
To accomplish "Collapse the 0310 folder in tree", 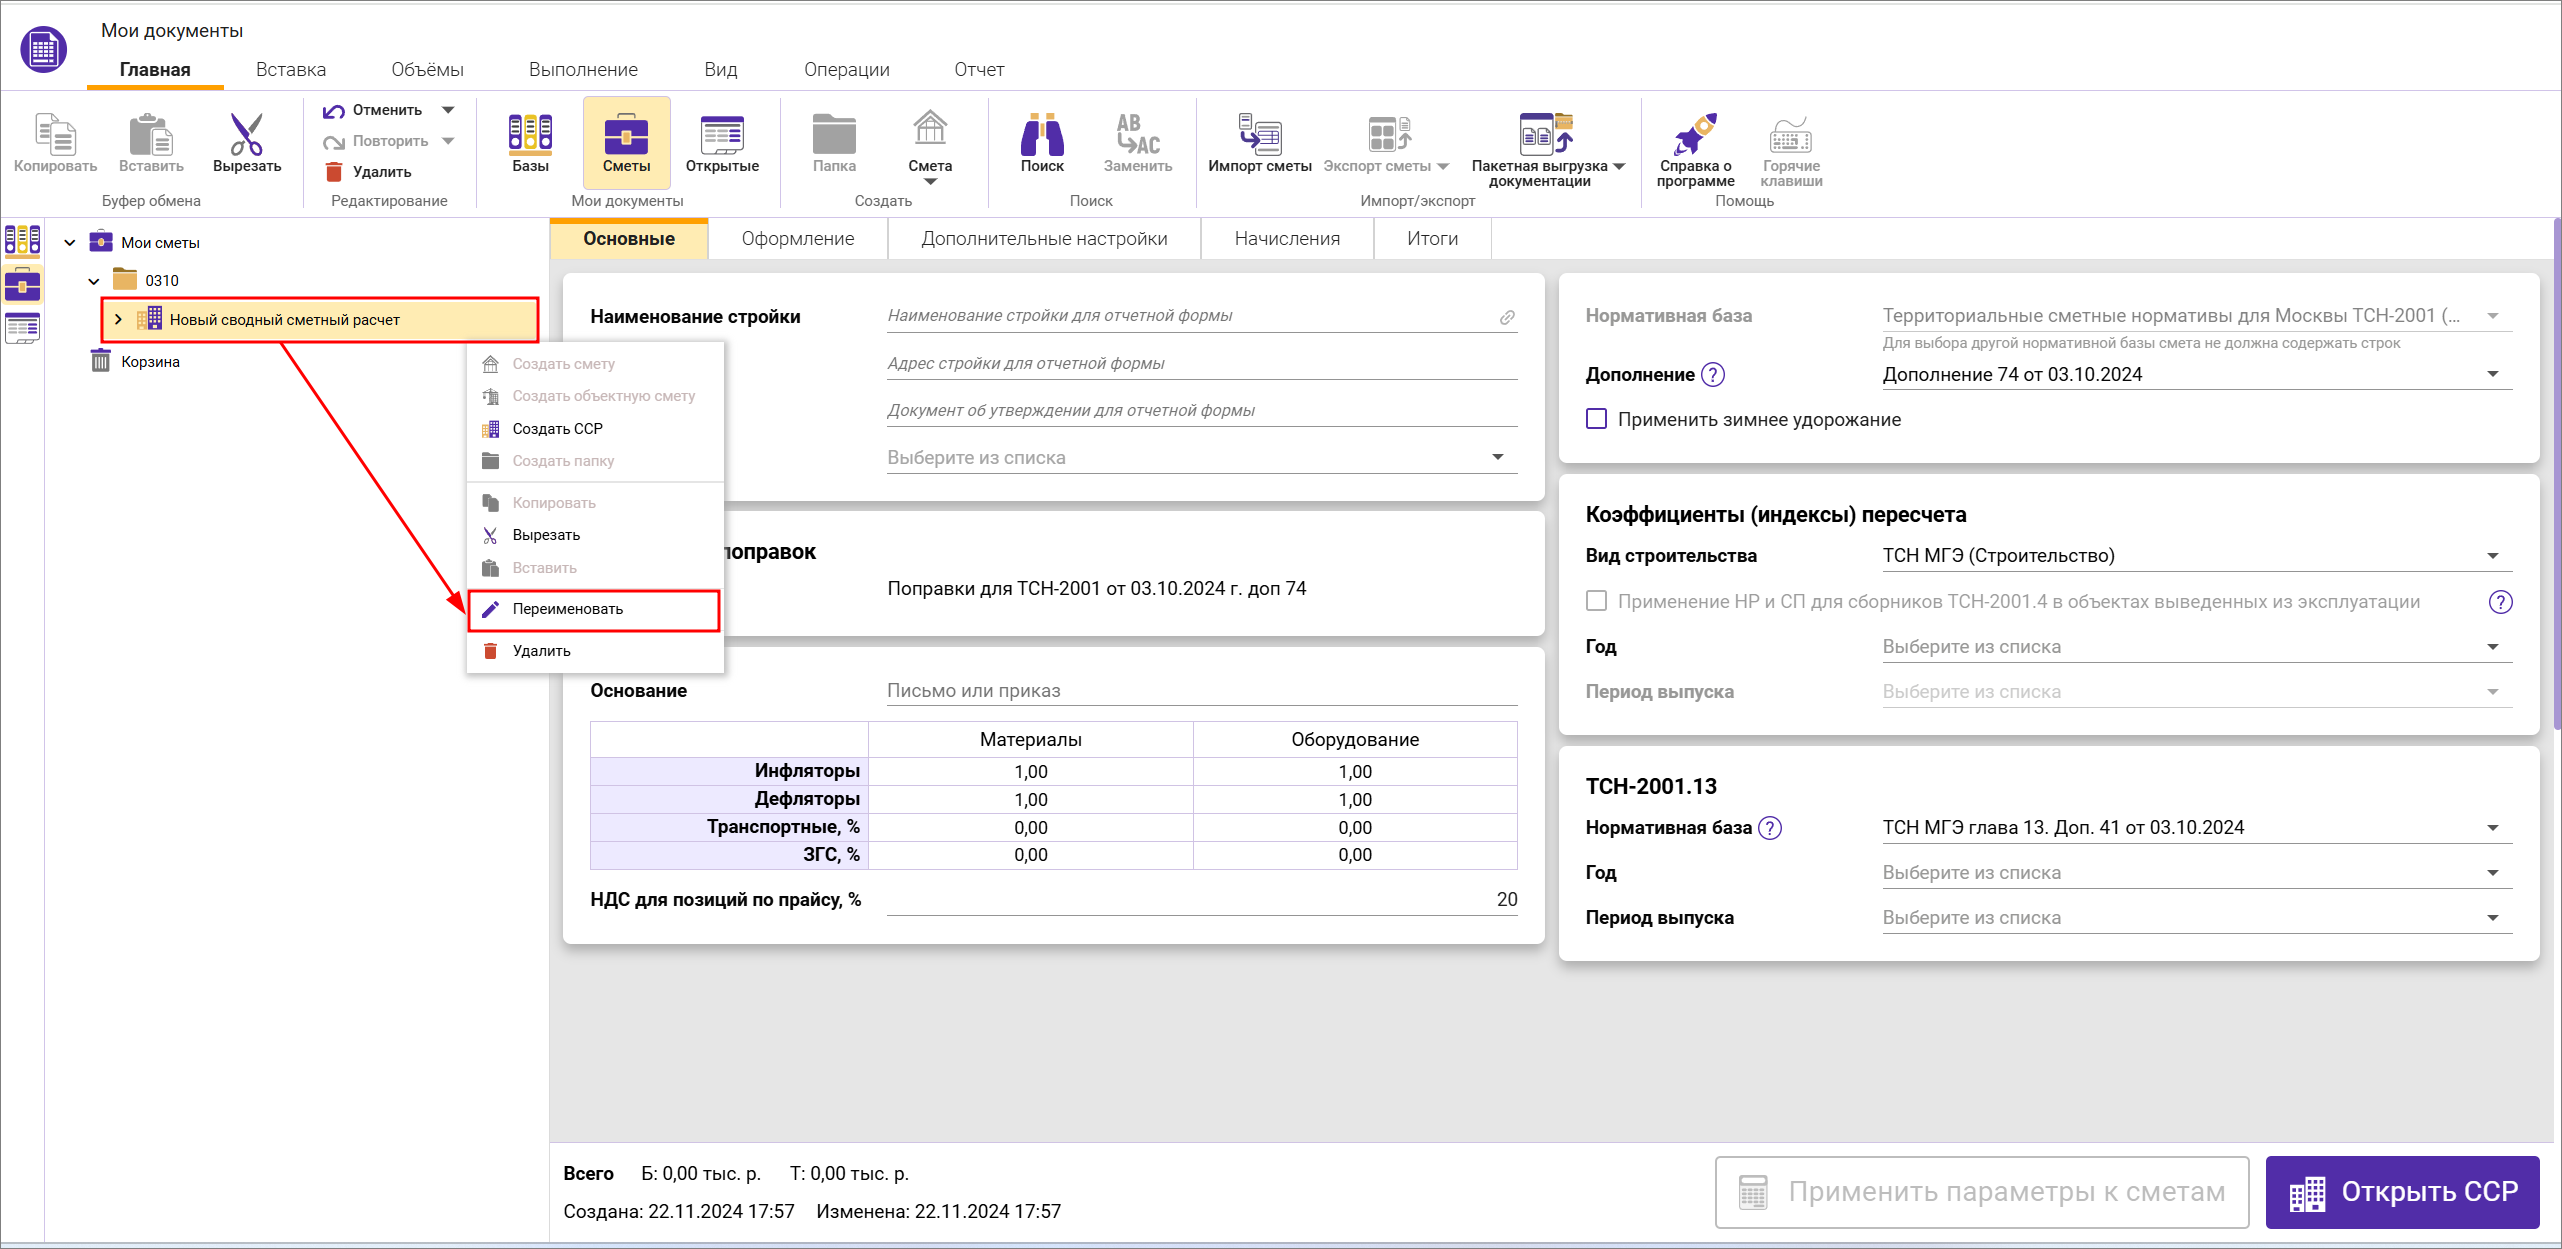I will click(x=94, y=281).
